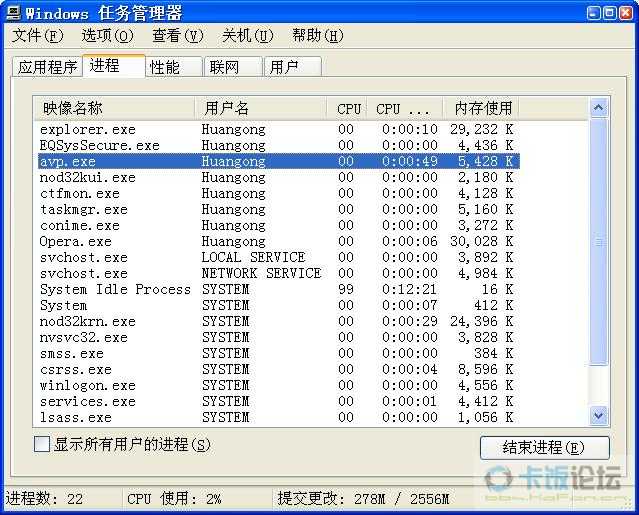The image size is (639, 515).
Task: Click the scrollbar up arrow
Action: 598,108
